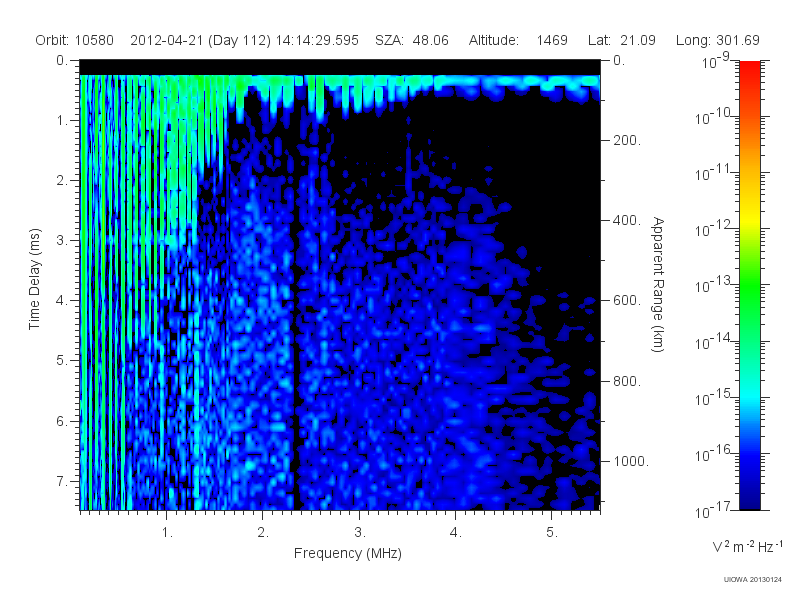Click the 10^-14 colorbar tick label
Viewport: 800px width, 600px height.
715,342
